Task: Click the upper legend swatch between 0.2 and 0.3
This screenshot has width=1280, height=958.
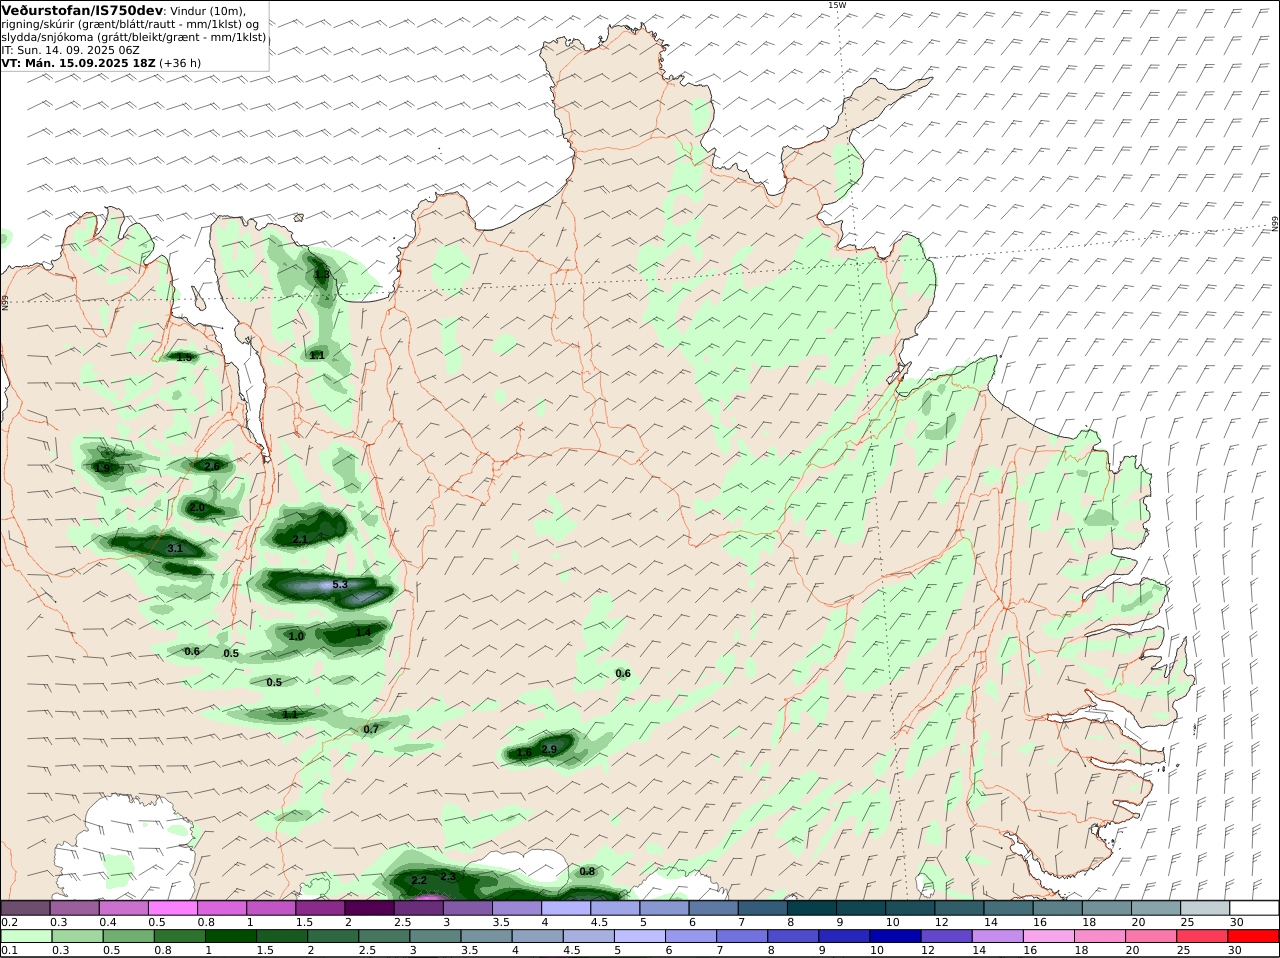Action: [26, 908]
